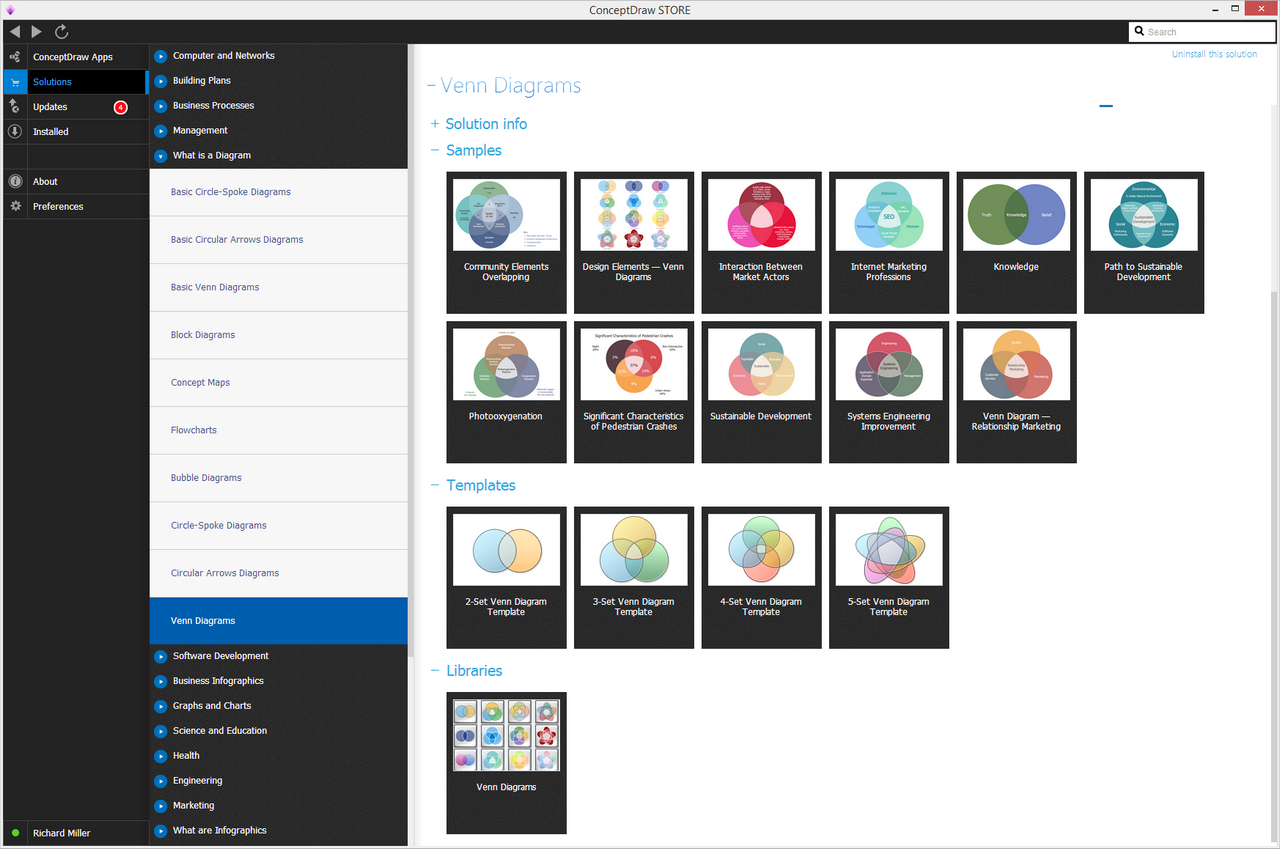The image size is (1280, 849).
Task: Open the 5-Set Venn Diagram Template
Action: 889,578
